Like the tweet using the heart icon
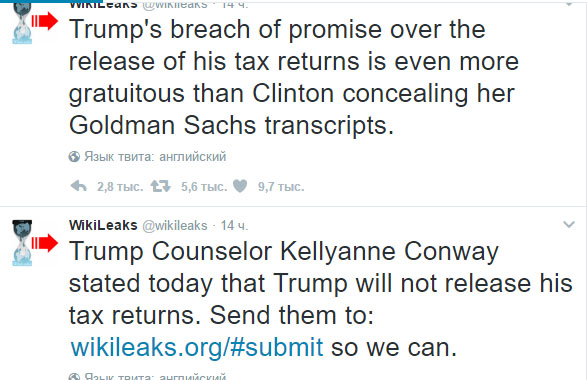The image size is (587, 380). click(x=240, y=186)
